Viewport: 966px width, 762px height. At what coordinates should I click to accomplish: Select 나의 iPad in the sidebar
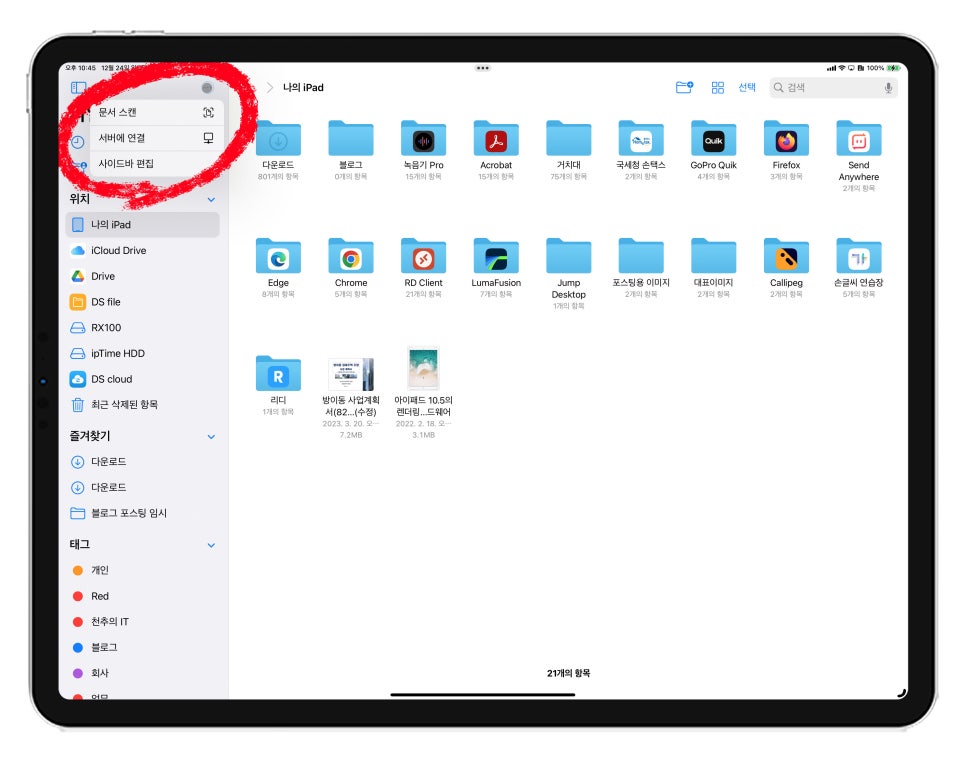pyautogui.click(x=142, y=225)
